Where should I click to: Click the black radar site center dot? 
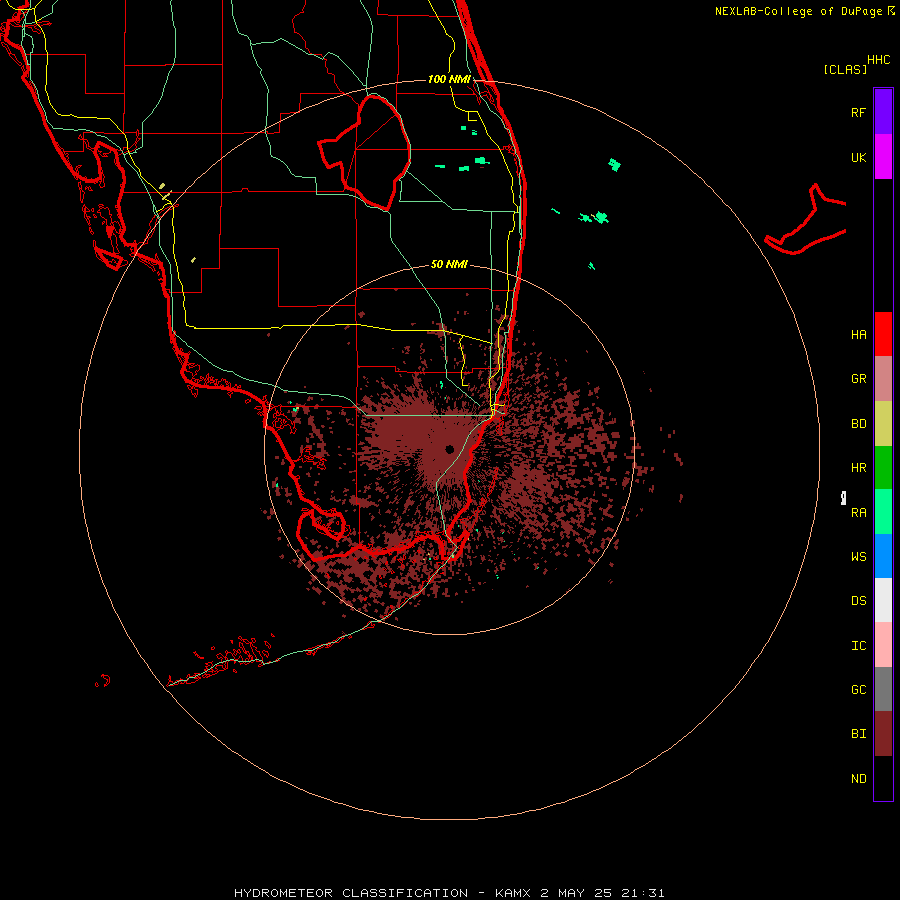[449, 449]
